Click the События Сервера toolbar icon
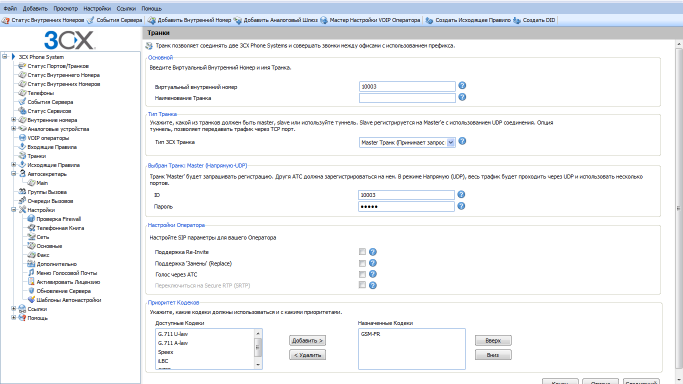Image resolution: width=683 pixels, height=384 pixels. pyautogui.click(x=91, y=20)
